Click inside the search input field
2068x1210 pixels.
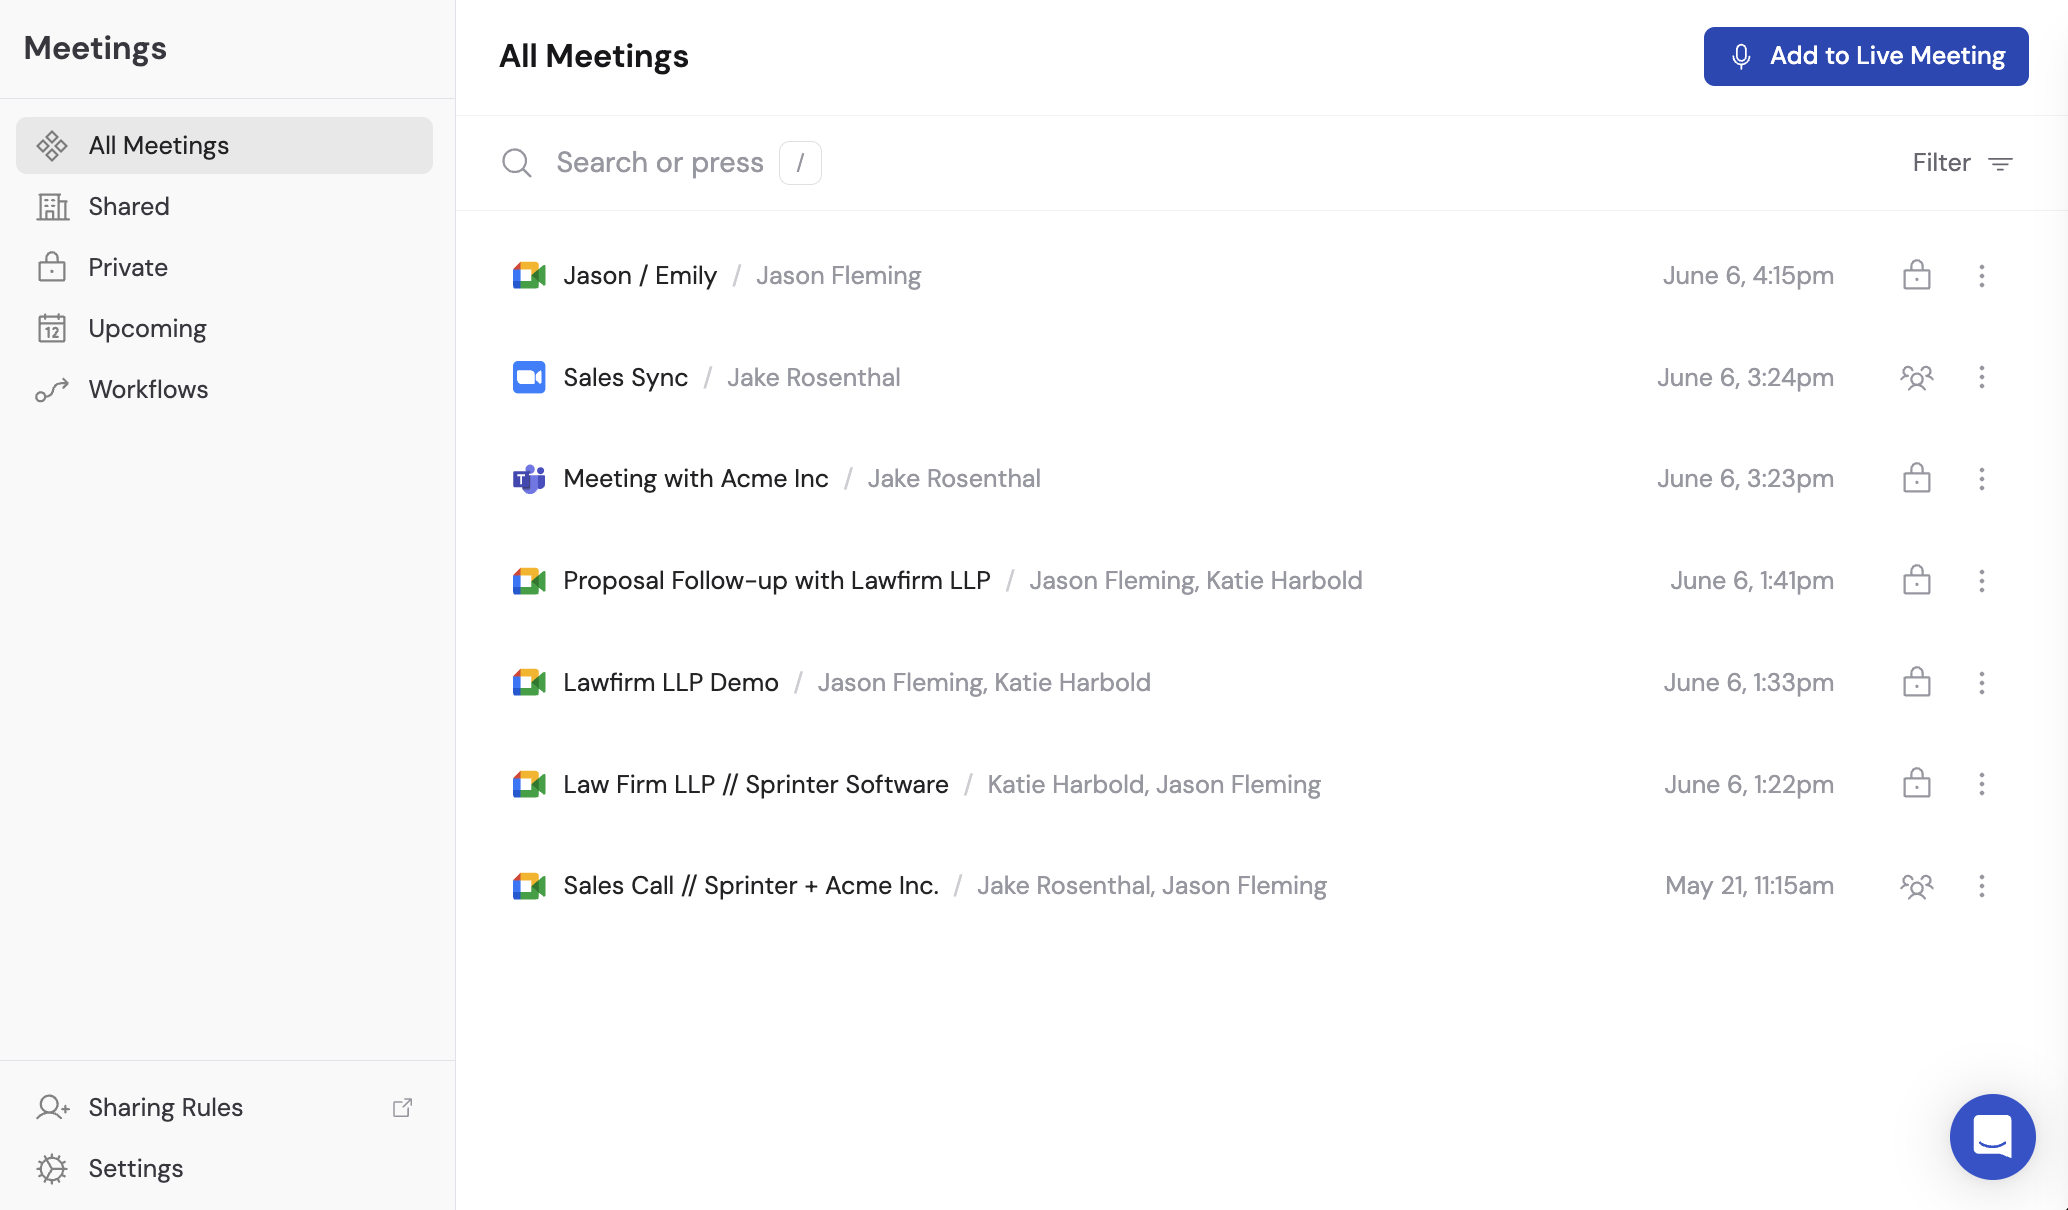660,162
